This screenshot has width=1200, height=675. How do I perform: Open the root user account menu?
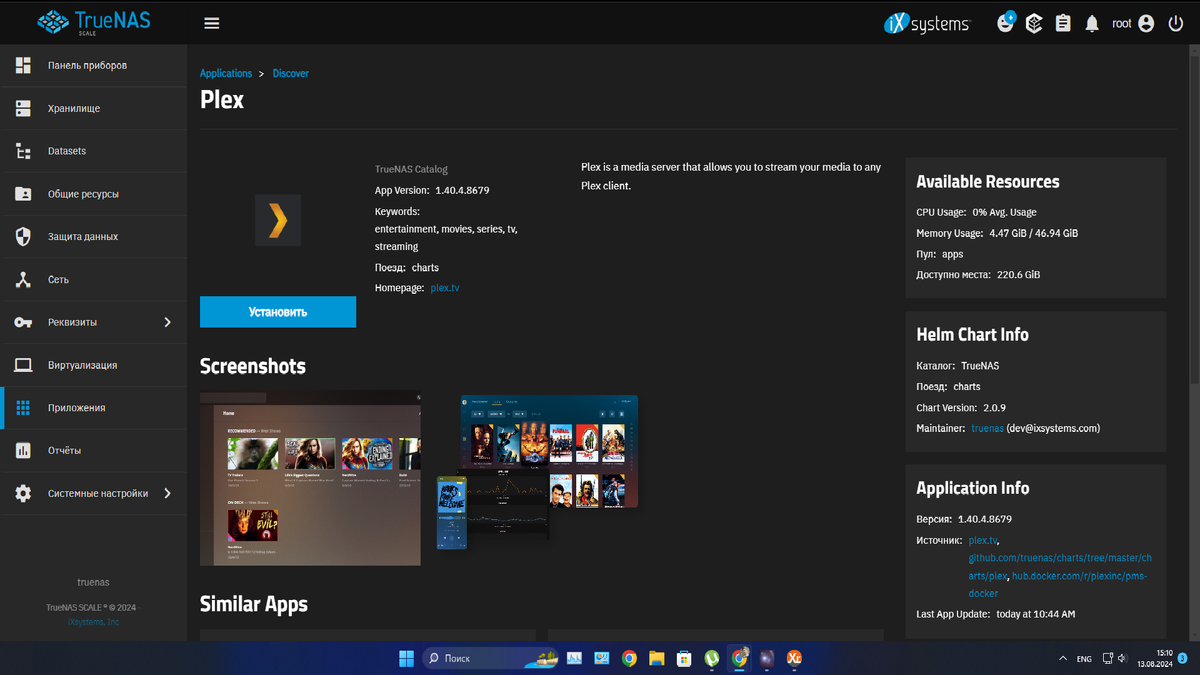click(1133, 23)
